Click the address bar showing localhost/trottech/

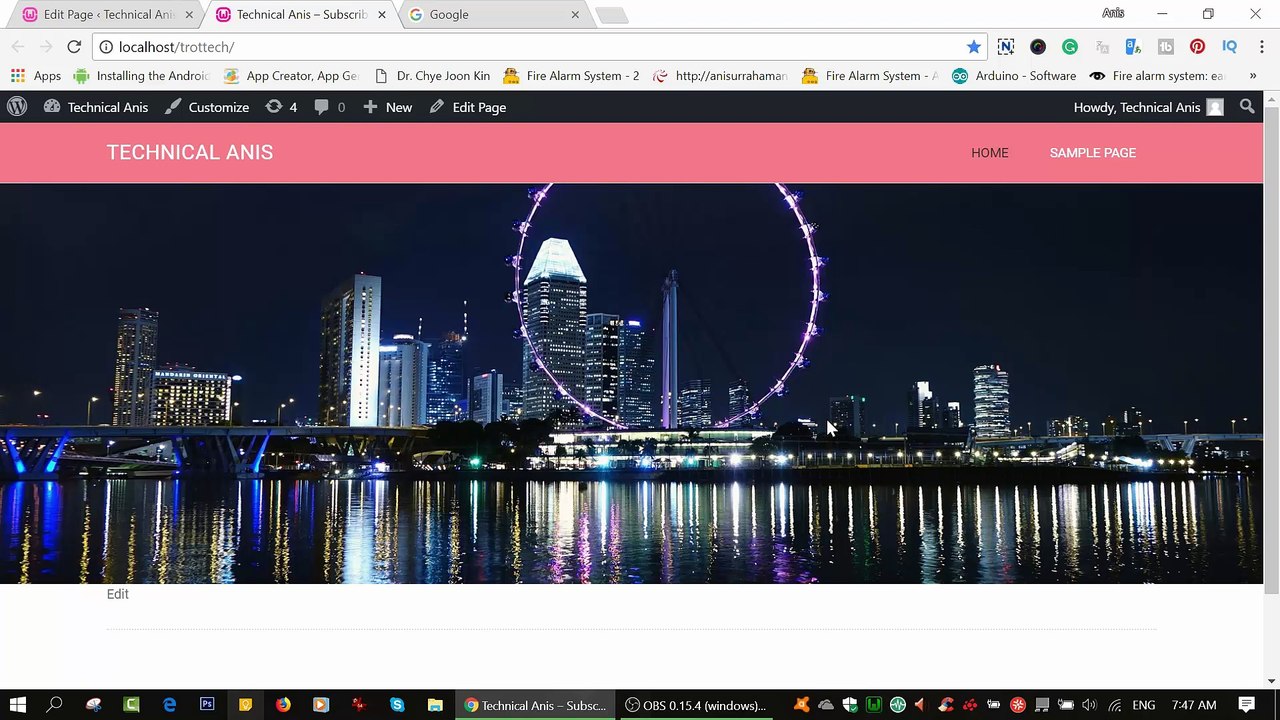540,47
